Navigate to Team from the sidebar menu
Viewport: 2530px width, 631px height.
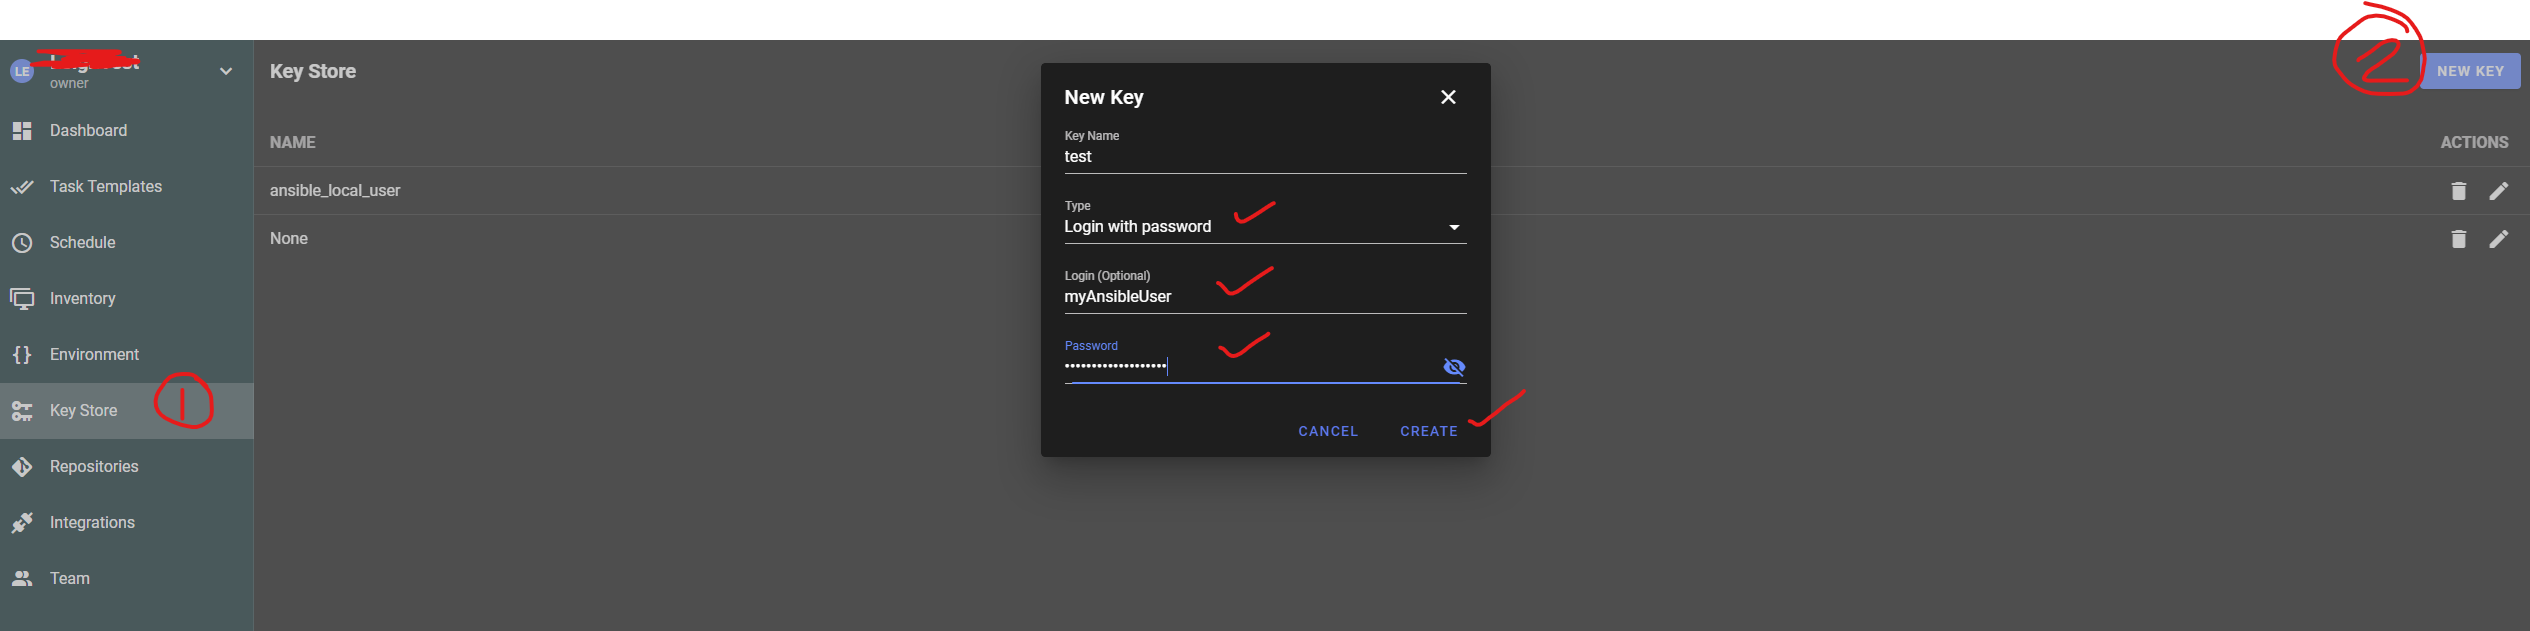(68, 578)
